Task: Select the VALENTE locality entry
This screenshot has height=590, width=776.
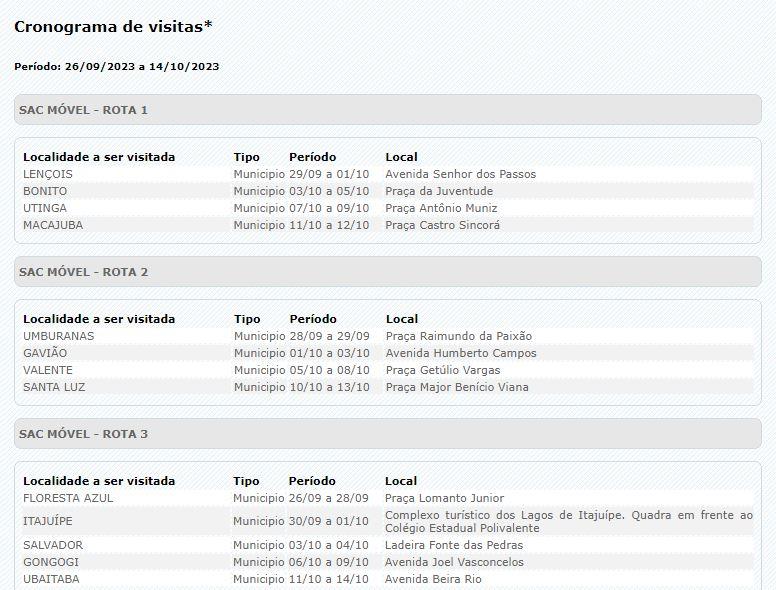Action: tap(48, 370)
